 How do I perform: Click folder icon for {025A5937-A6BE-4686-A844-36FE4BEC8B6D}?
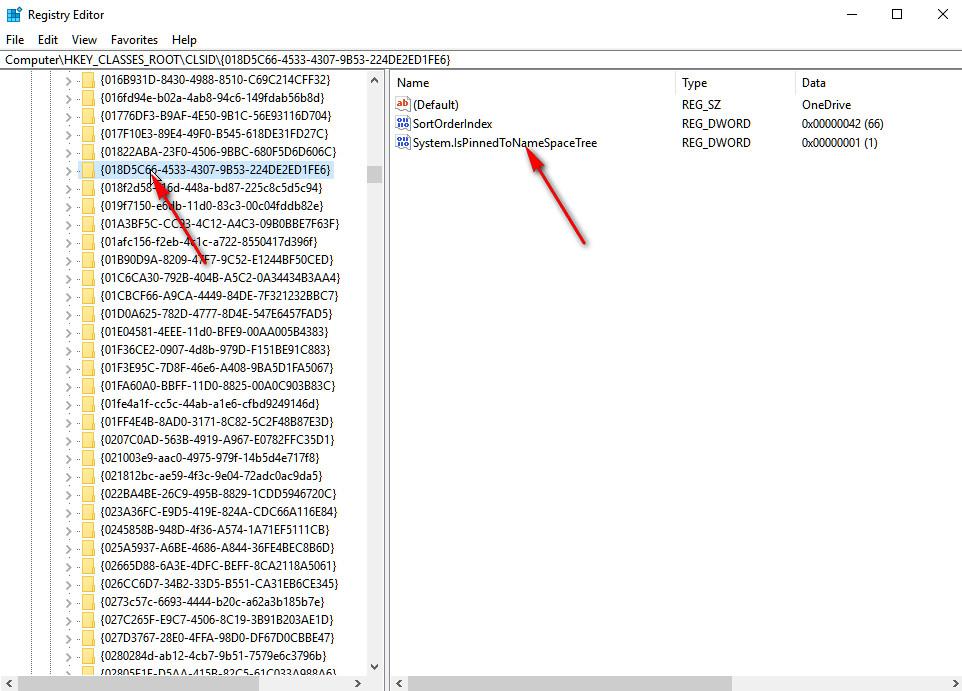pos(88,548)
